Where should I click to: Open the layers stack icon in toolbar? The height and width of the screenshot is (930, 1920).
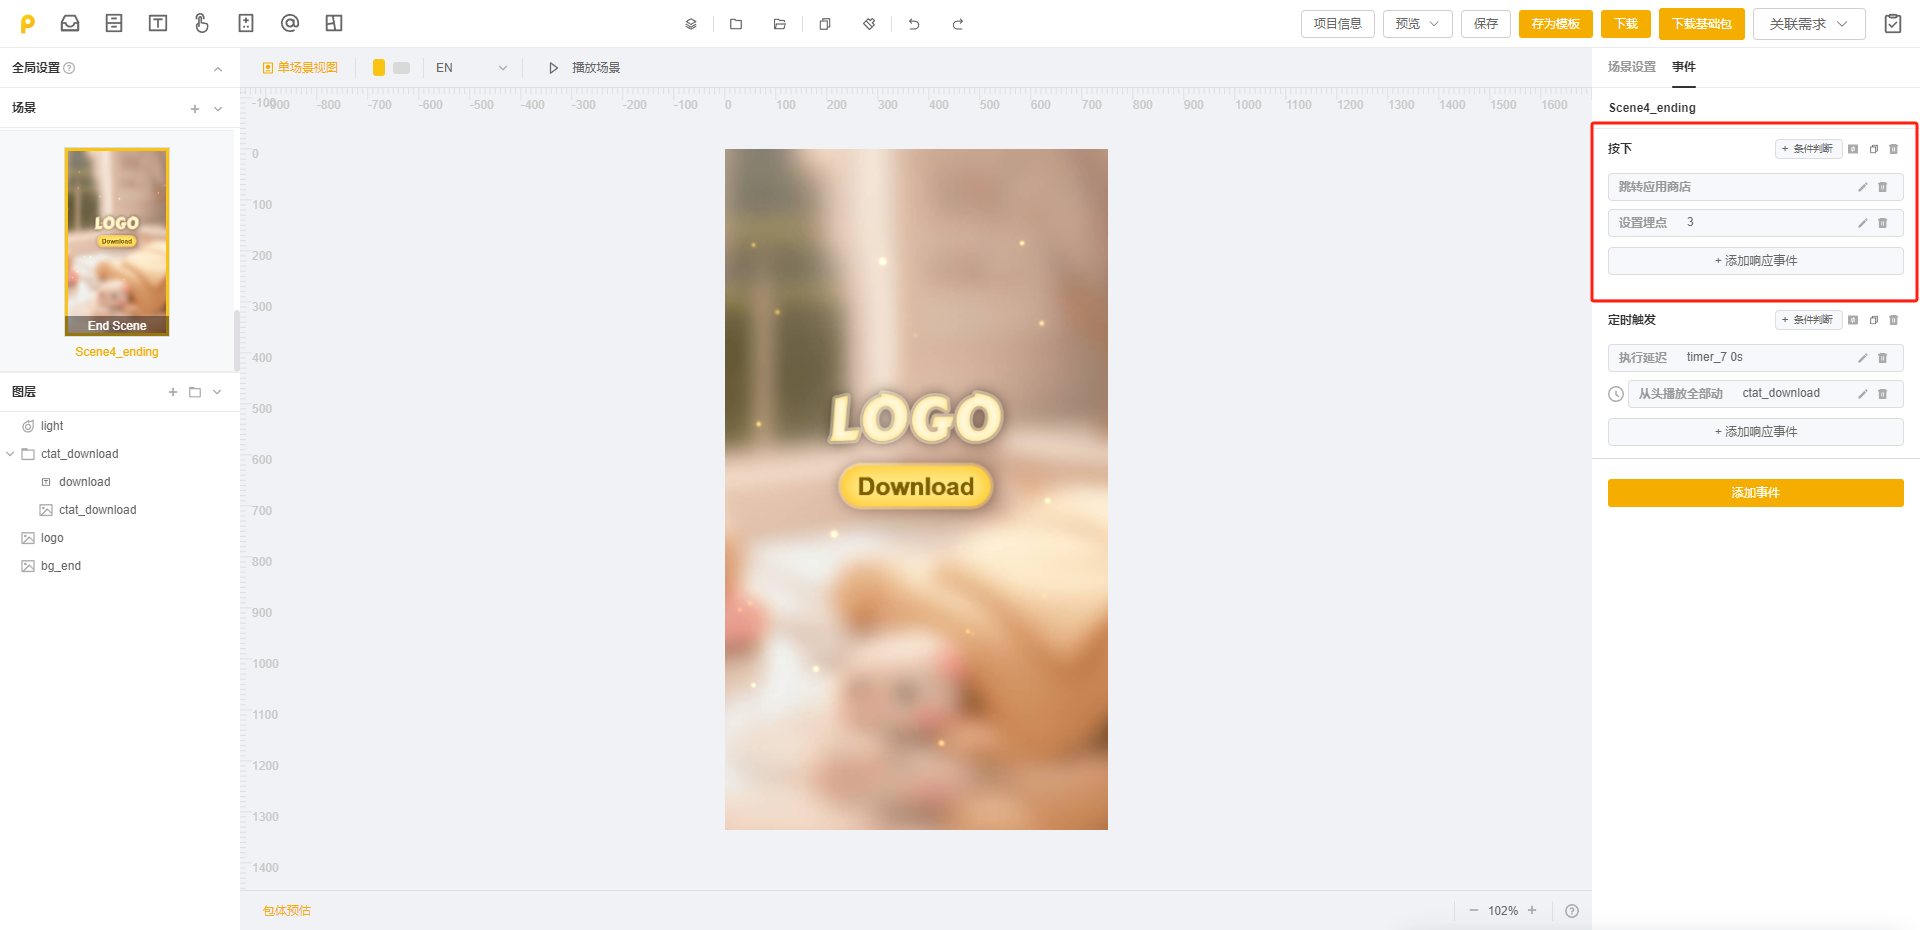691,24
